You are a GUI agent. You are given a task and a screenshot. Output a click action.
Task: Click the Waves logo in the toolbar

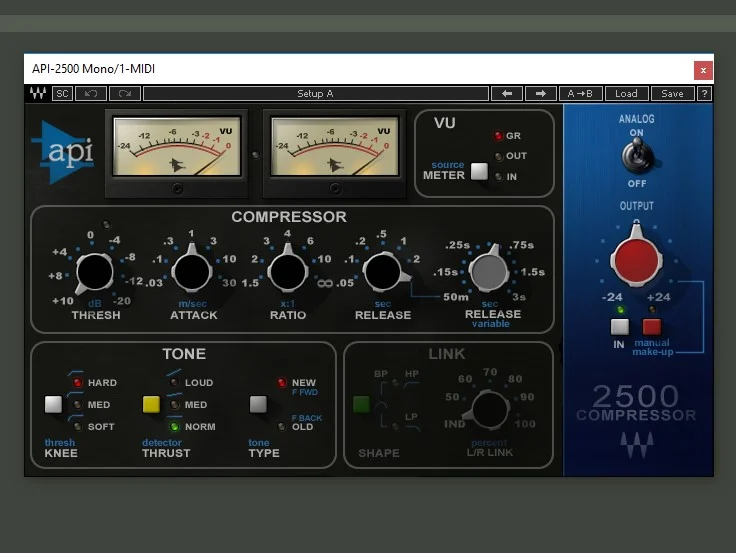pos(38,93)
